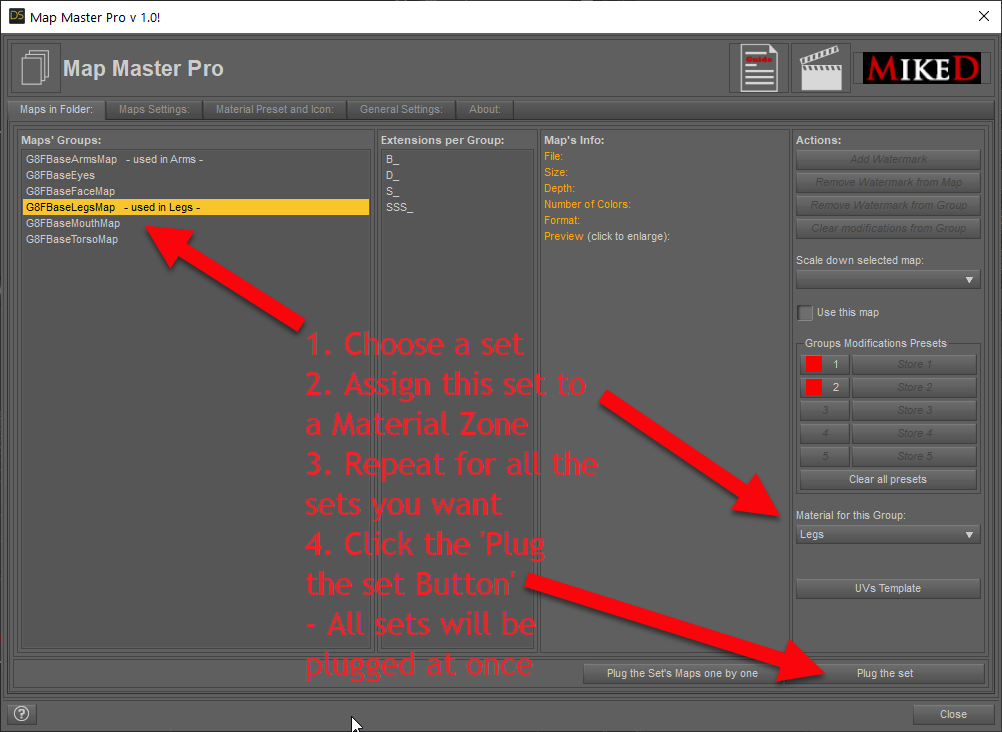Open Material for this Group dropdown
This screenshot has width=1002, height=732.
tap(888, 534)
